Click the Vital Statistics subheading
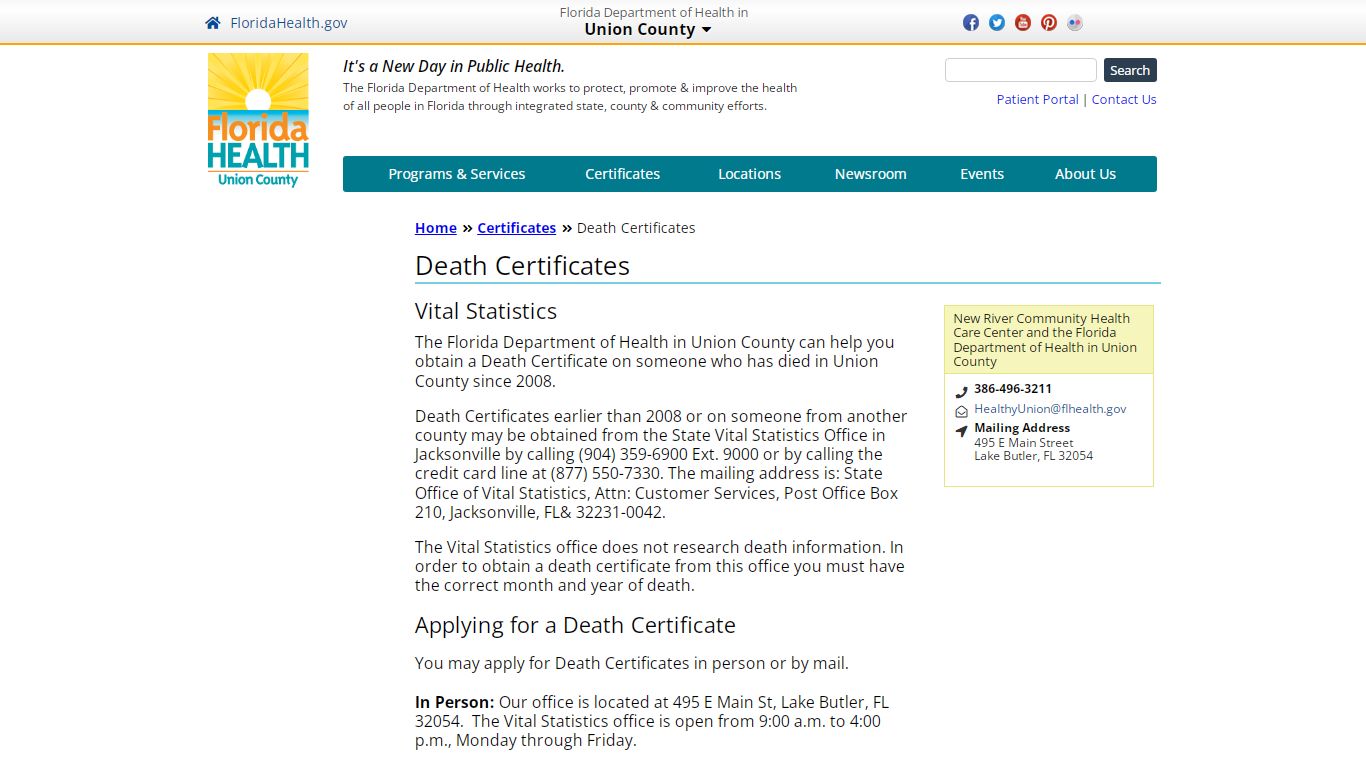 pos(486,311)
